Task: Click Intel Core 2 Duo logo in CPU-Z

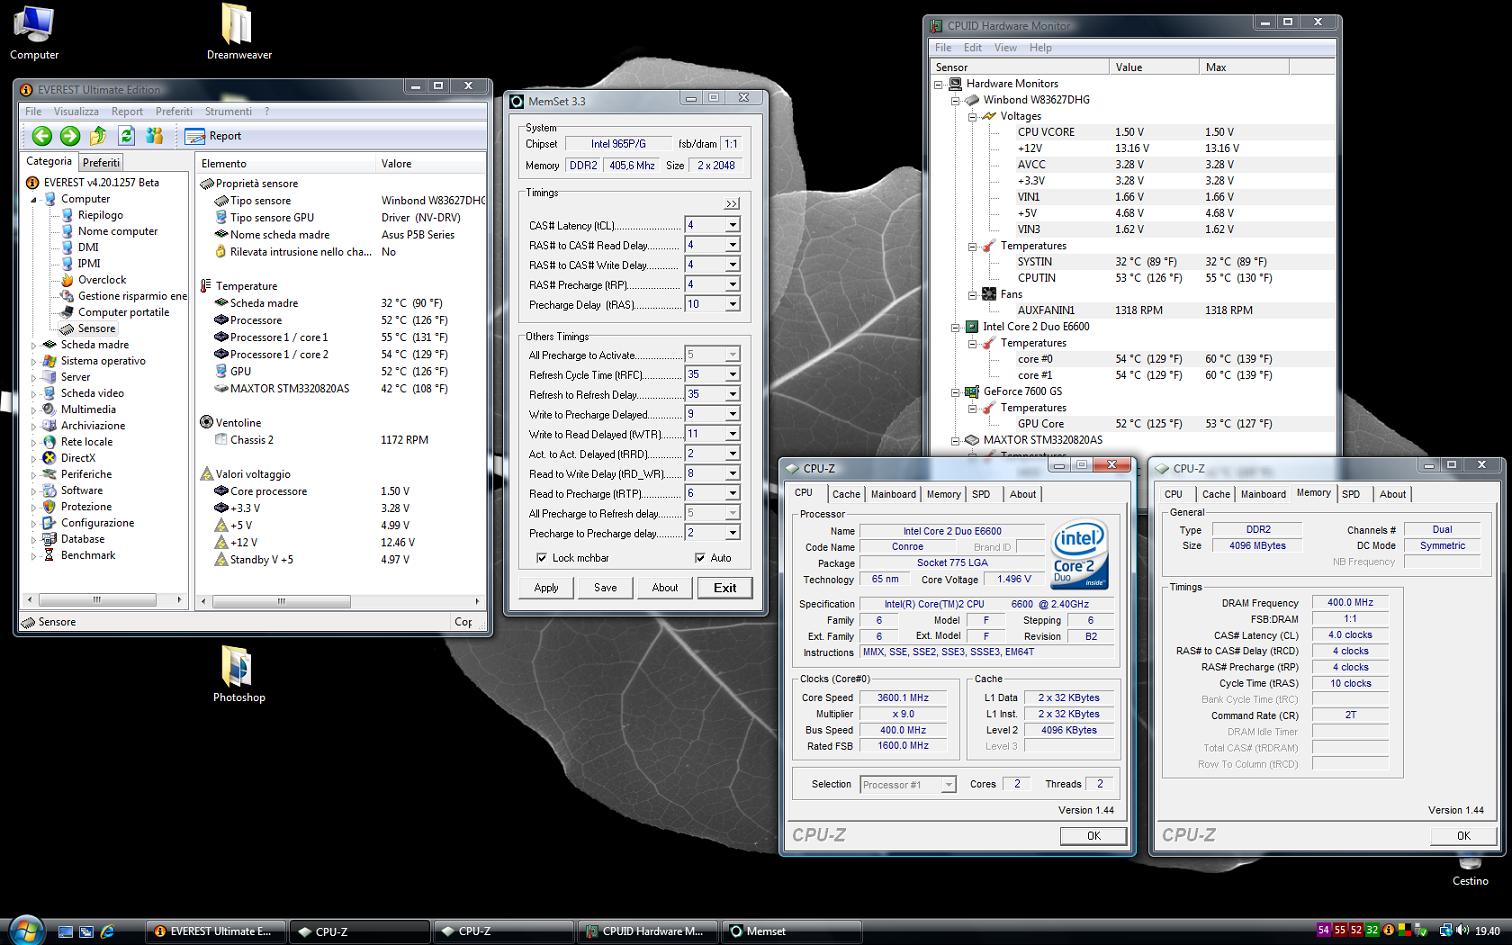Action: coord(1080,553)
